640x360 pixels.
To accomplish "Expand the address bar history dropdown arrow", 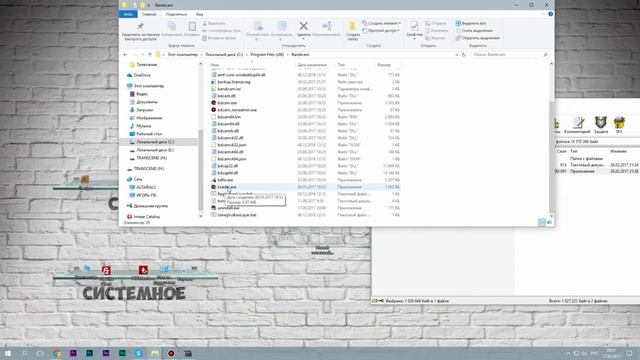I will coord(457,54).
